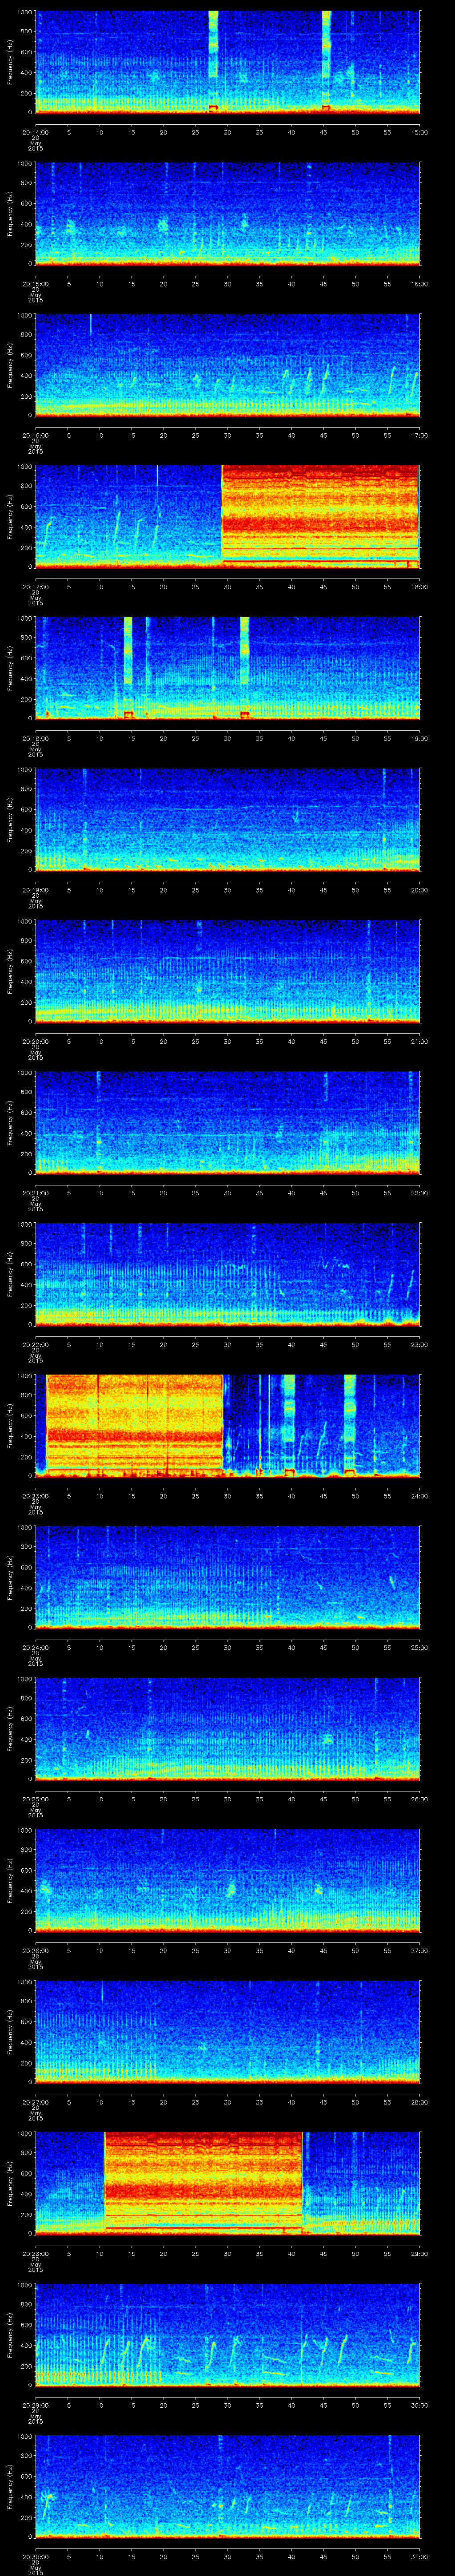The image size is (455, 2576).
Task: Click the 20:24:00 time label
Action: point(35,1647)
